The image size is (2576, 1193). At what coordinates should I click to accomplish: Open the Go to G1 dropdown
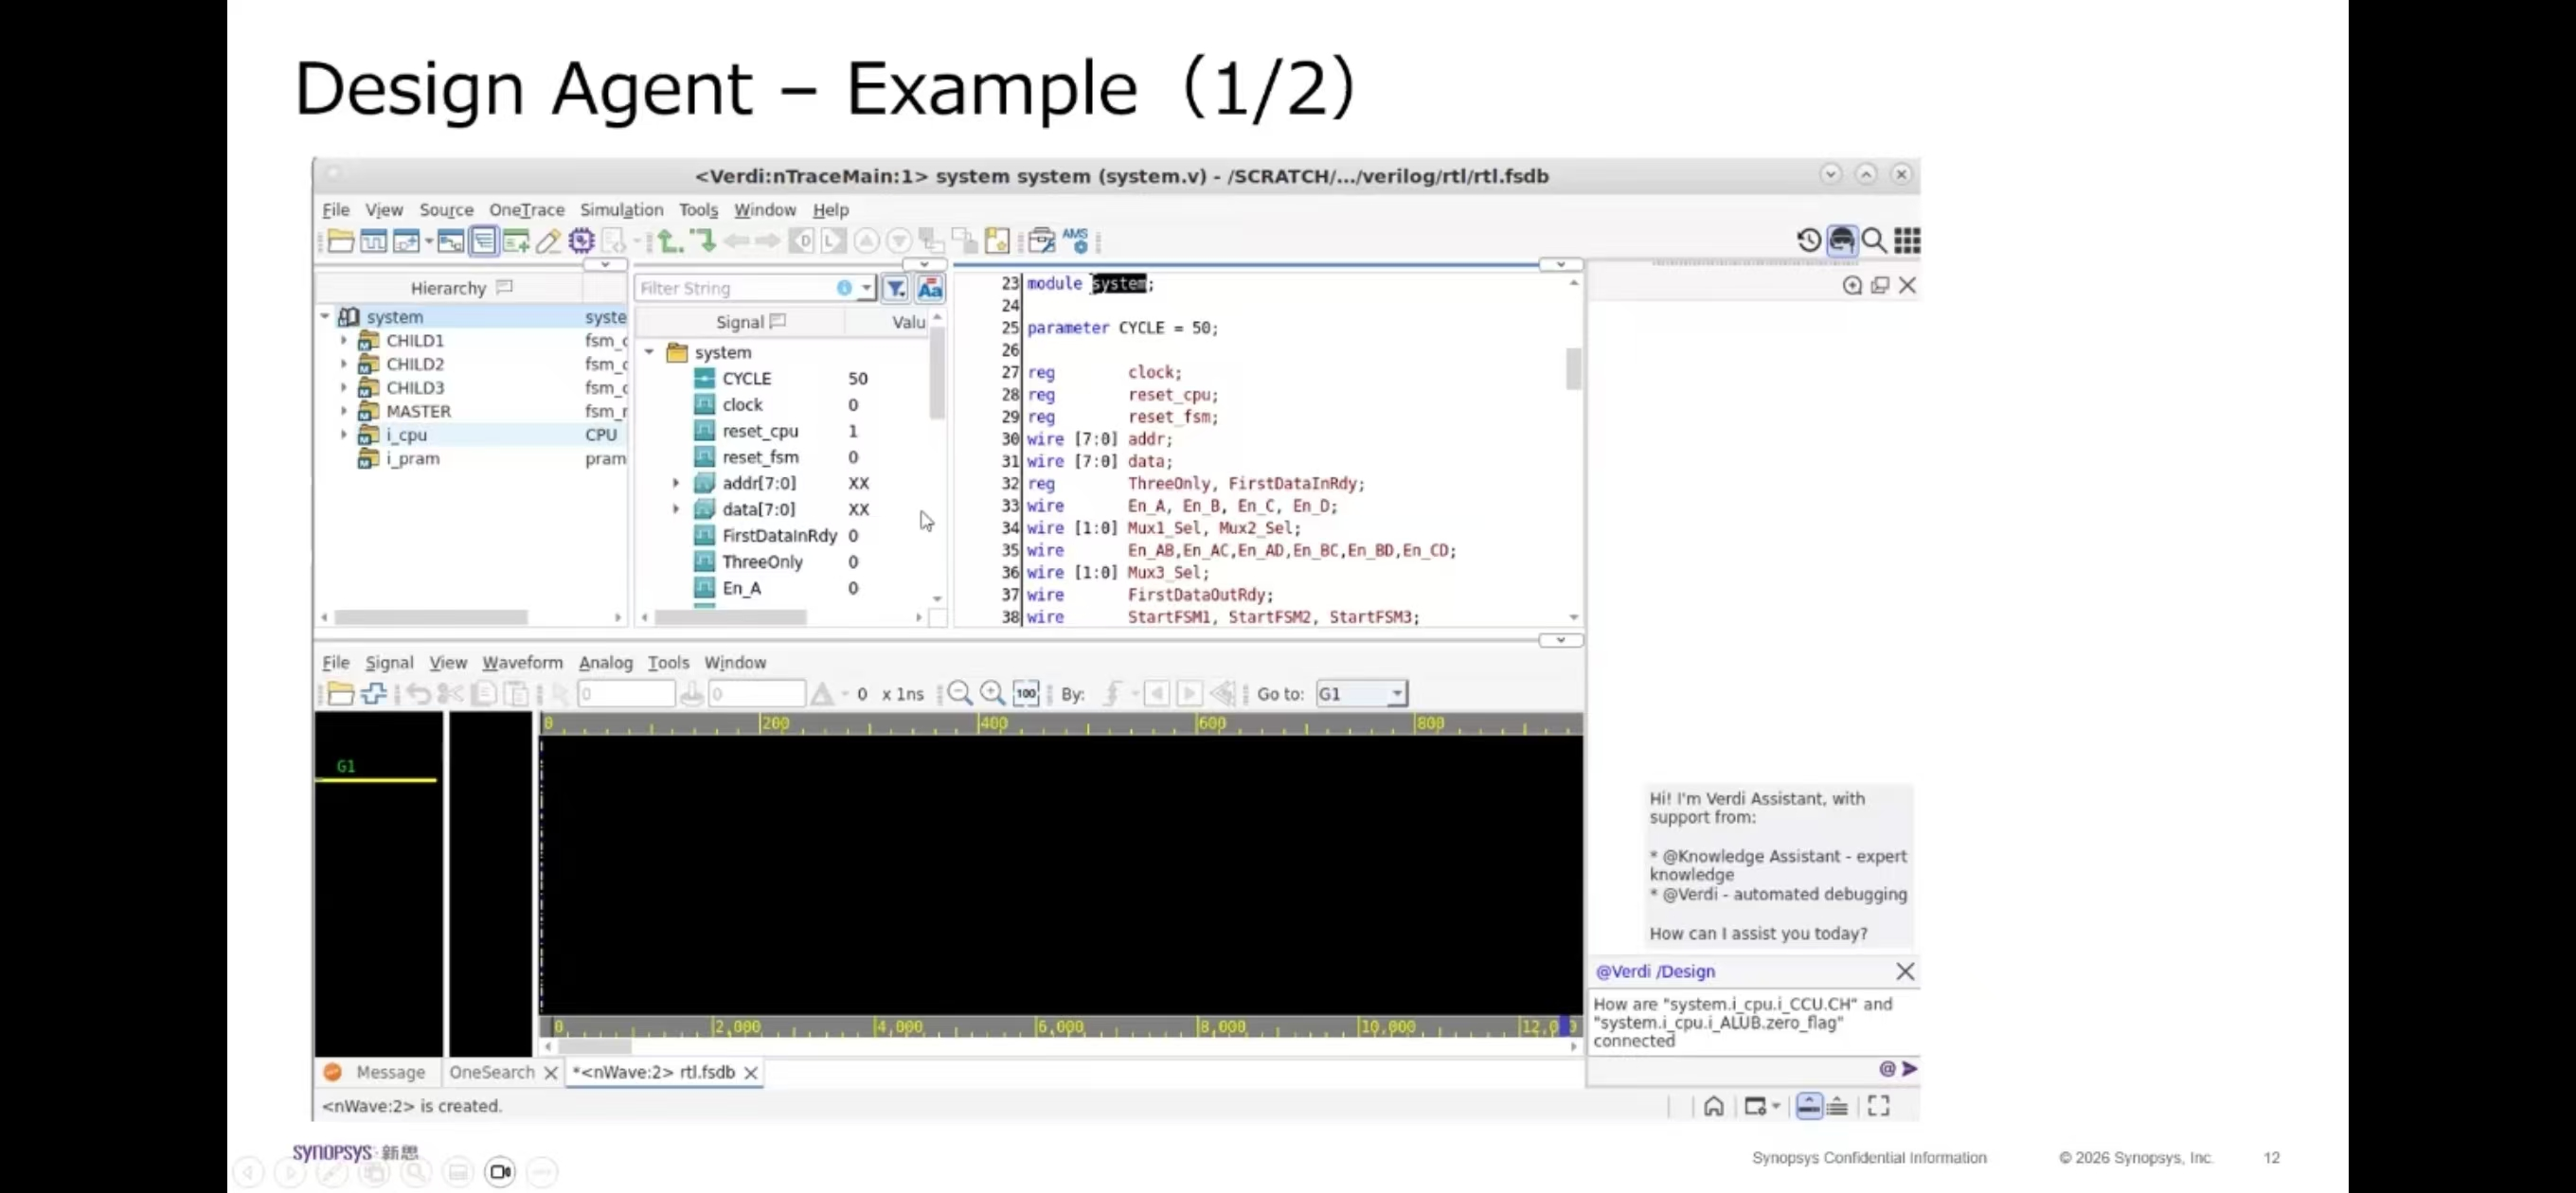pyautogui.click(x=1396, y=693)
